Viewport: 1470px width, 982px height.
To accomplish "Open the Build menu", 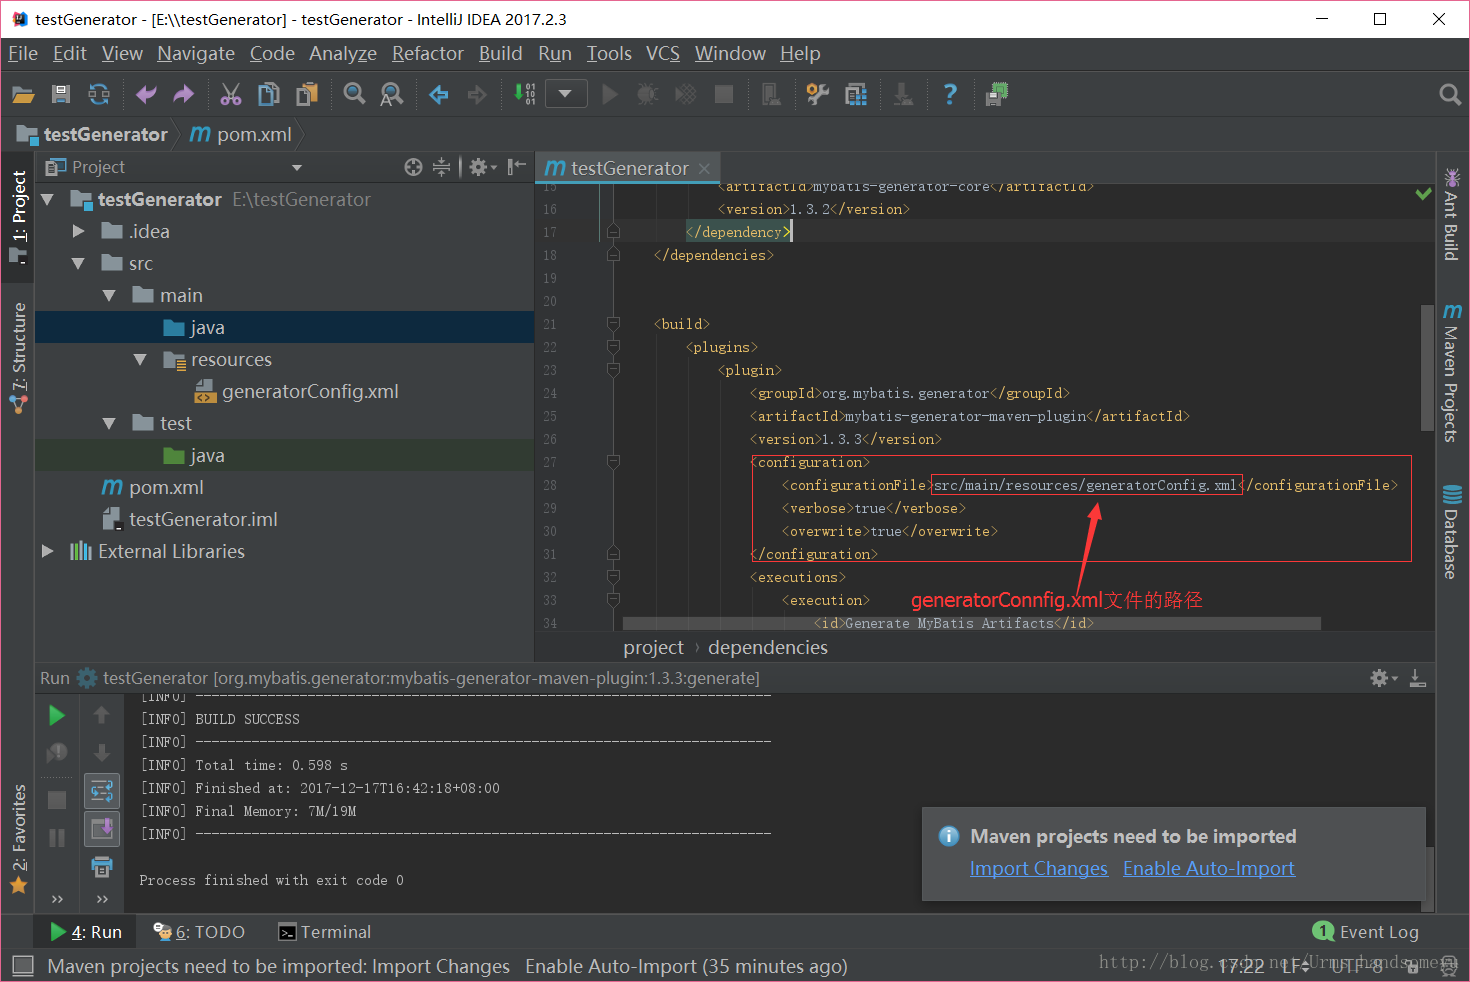I will (500, 53).
